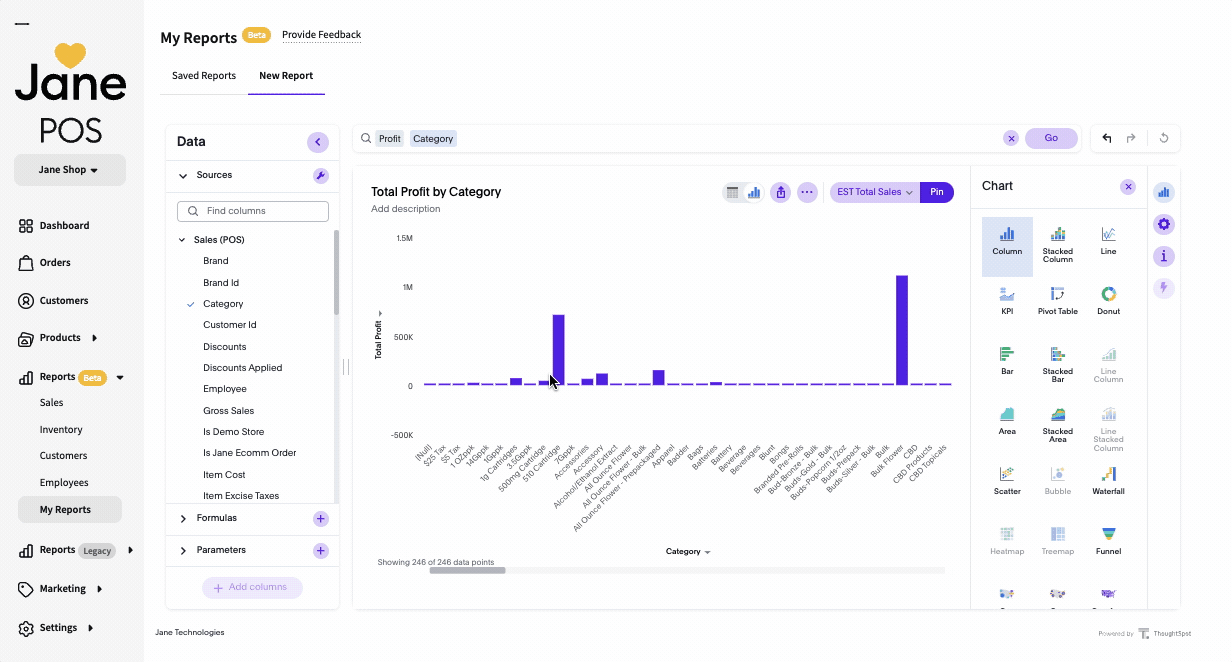Open chart settings gear icon

pyautogui.click(x=1164, y=224)
